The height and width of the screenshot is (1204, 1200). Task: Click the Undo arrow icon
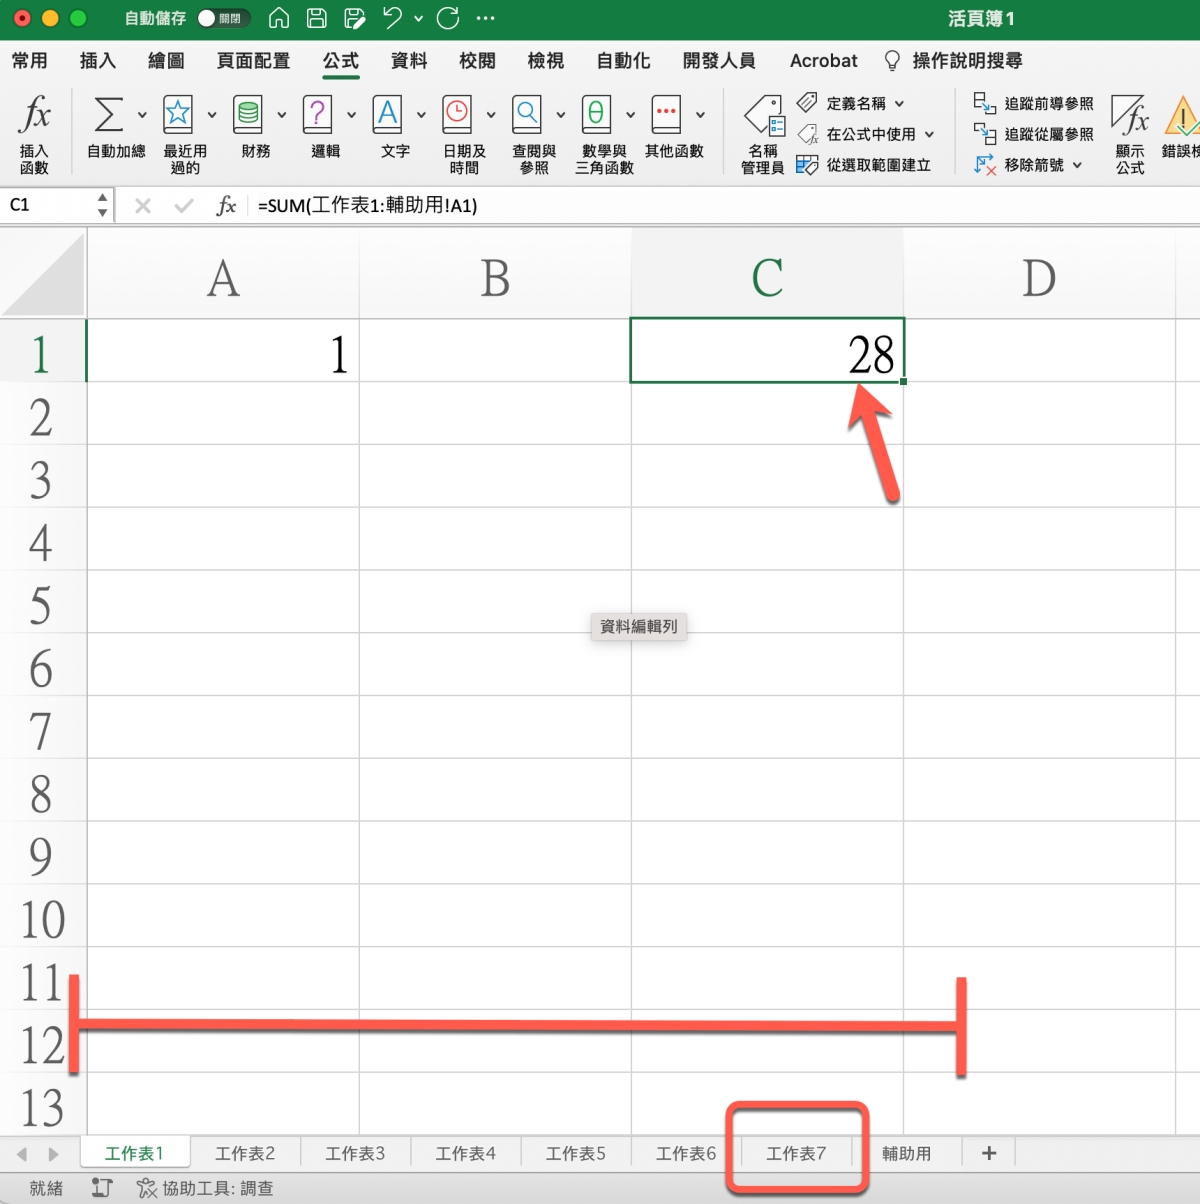click(392, 18)
